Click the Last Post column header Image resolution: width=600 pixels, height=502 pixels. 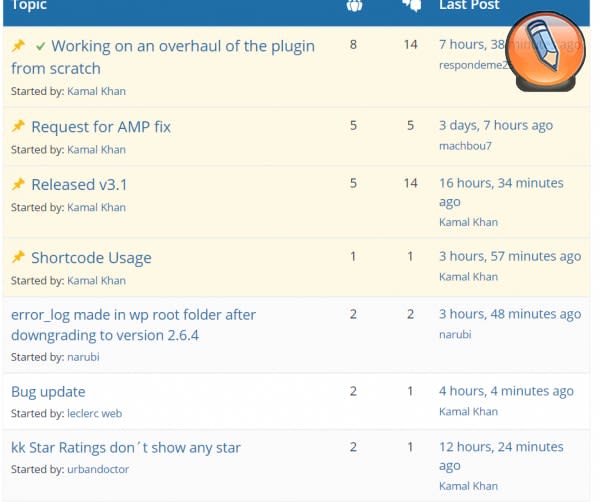coord(469,5)
